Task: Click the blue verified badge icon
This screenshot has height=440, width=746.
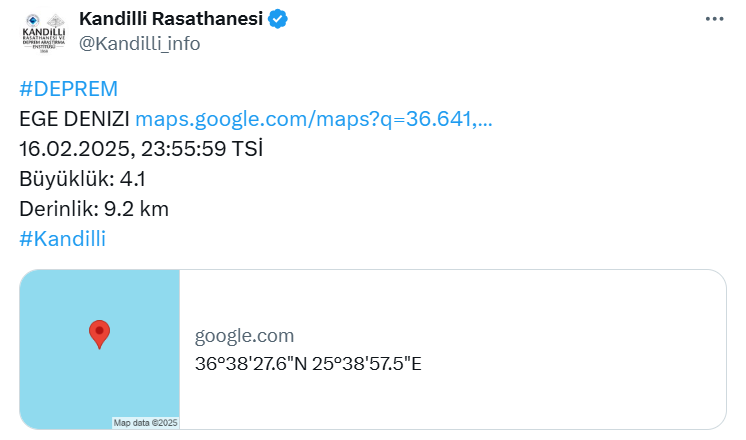Action: [x=277, y=19]
